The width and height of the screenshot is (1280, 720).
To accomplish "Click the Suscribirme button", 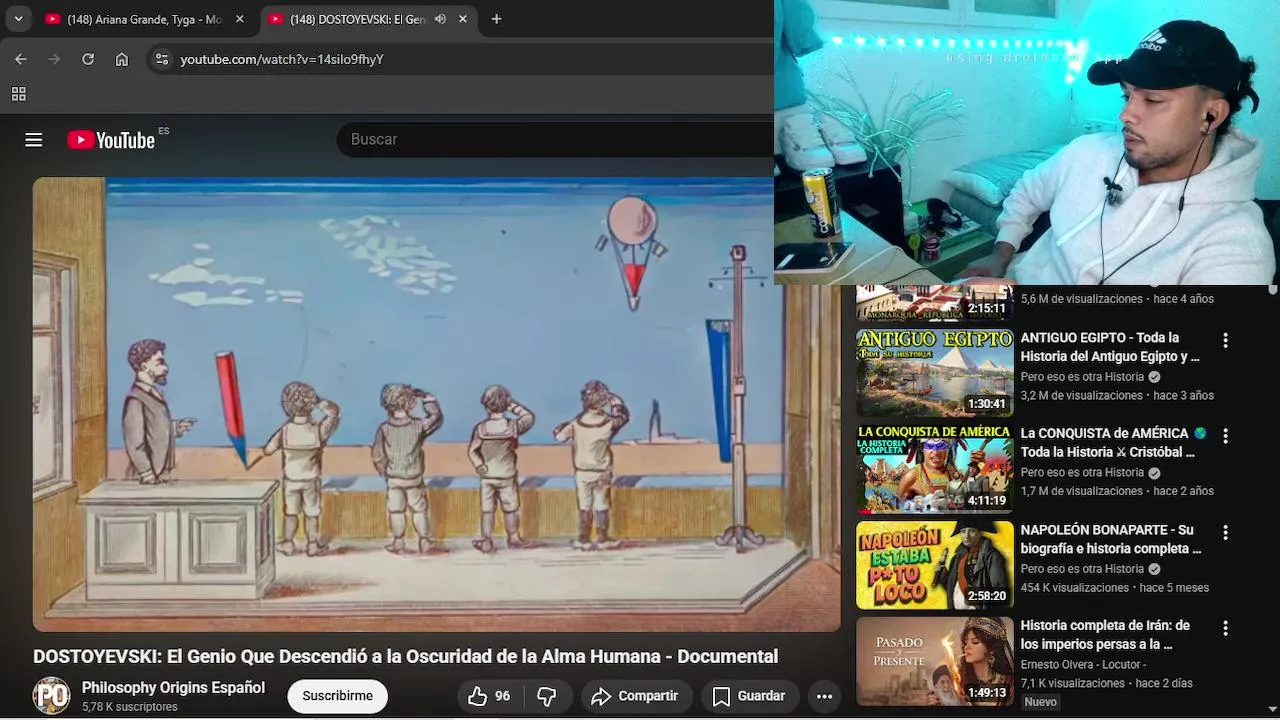I will tap(337, 696).
